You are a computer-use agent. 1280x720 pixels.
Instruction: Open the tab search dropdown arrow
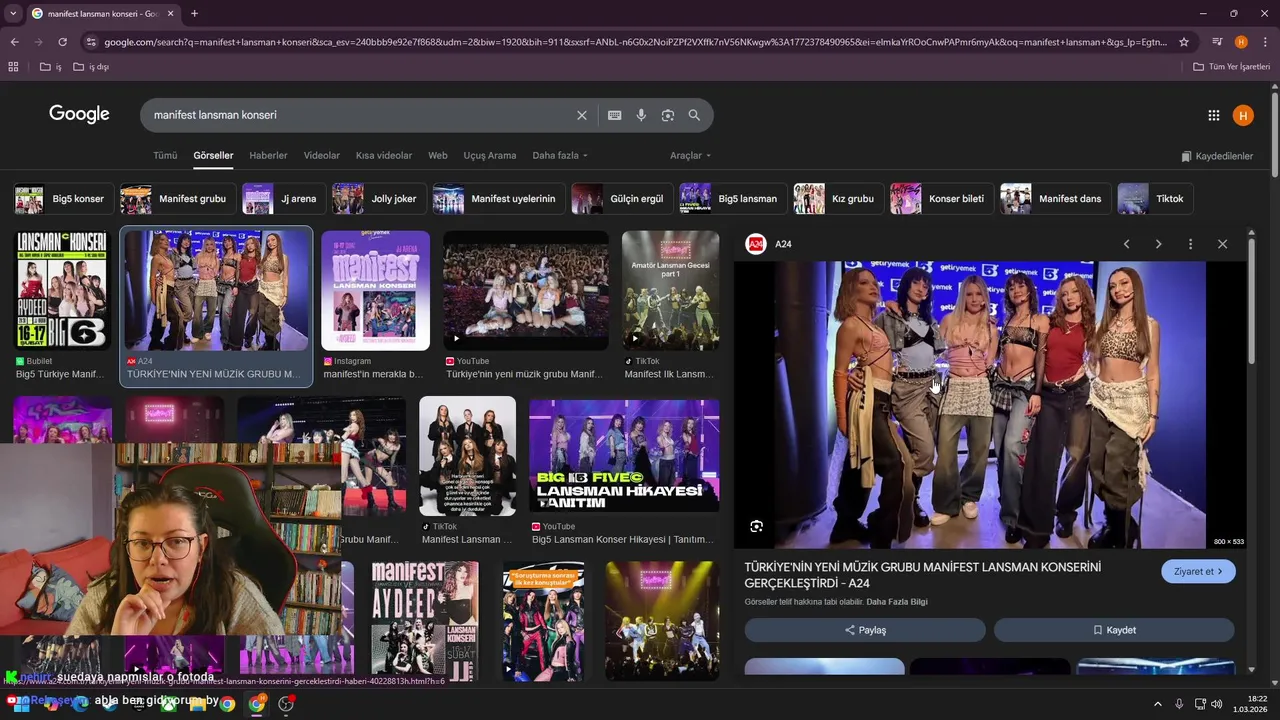[x=13, y=13]
